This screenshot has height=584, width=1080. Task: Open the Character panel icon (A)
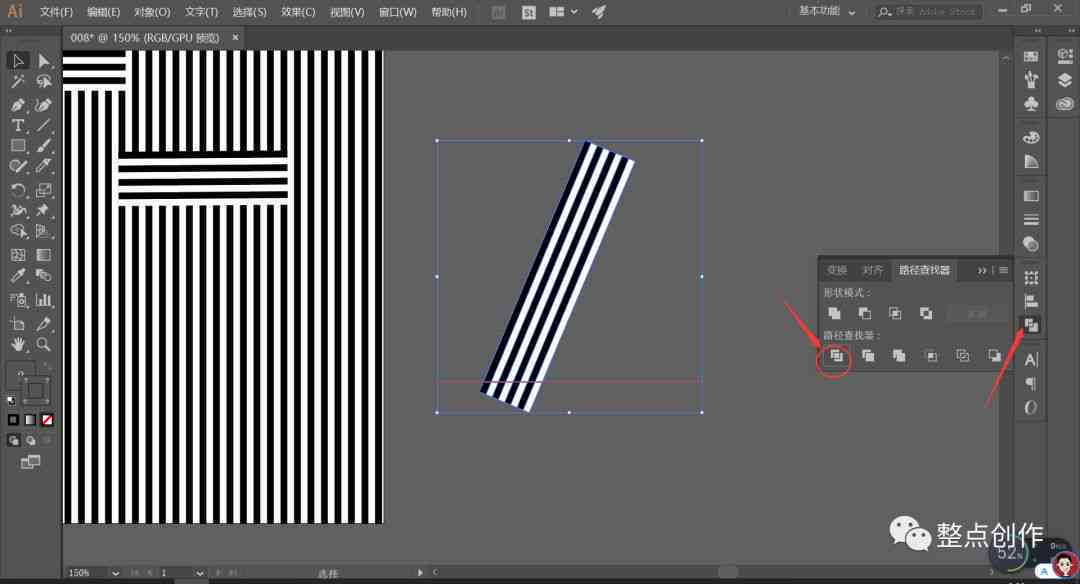(1031, 359)
